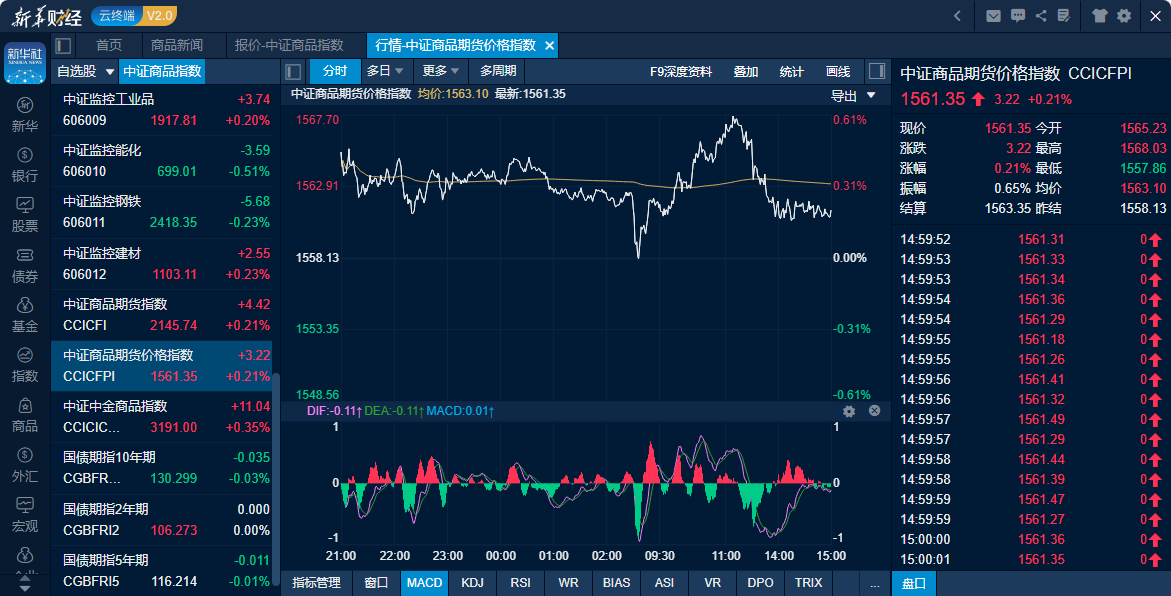
Task: Open the 股票 sidebar section
Action: click(25, 214)
